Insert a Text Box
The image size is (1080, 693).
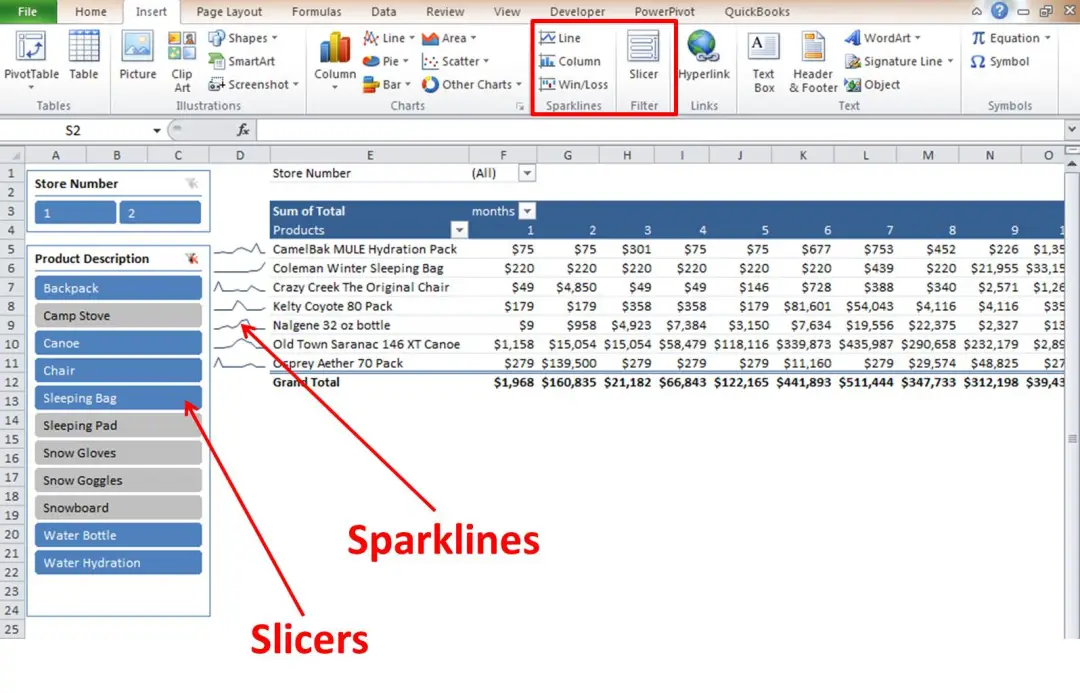(763, 62)
